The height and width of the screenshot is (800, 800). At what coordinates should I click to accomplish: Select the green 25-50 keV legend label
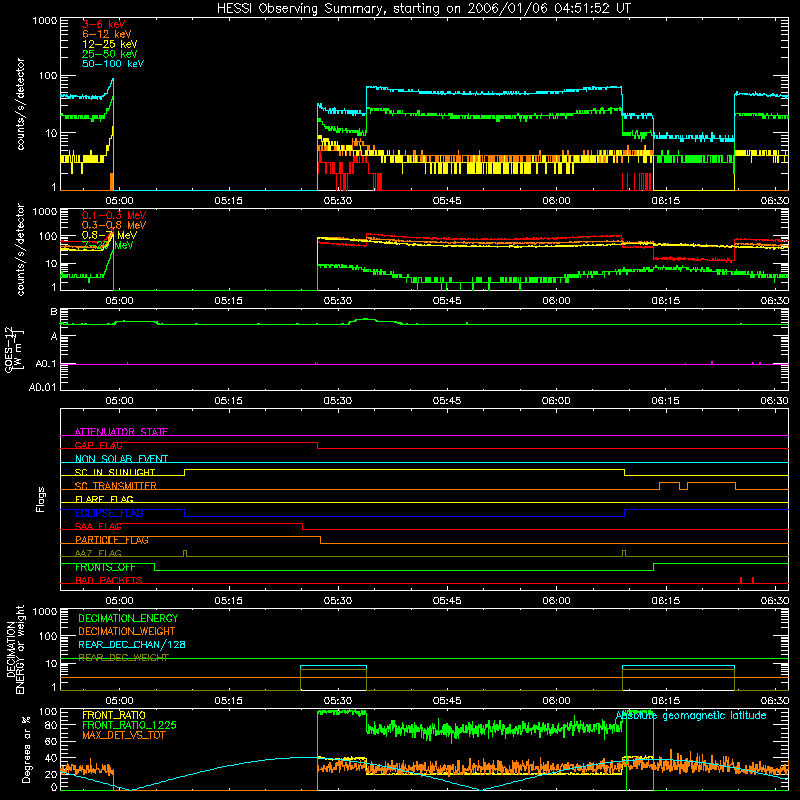point(110,54)
